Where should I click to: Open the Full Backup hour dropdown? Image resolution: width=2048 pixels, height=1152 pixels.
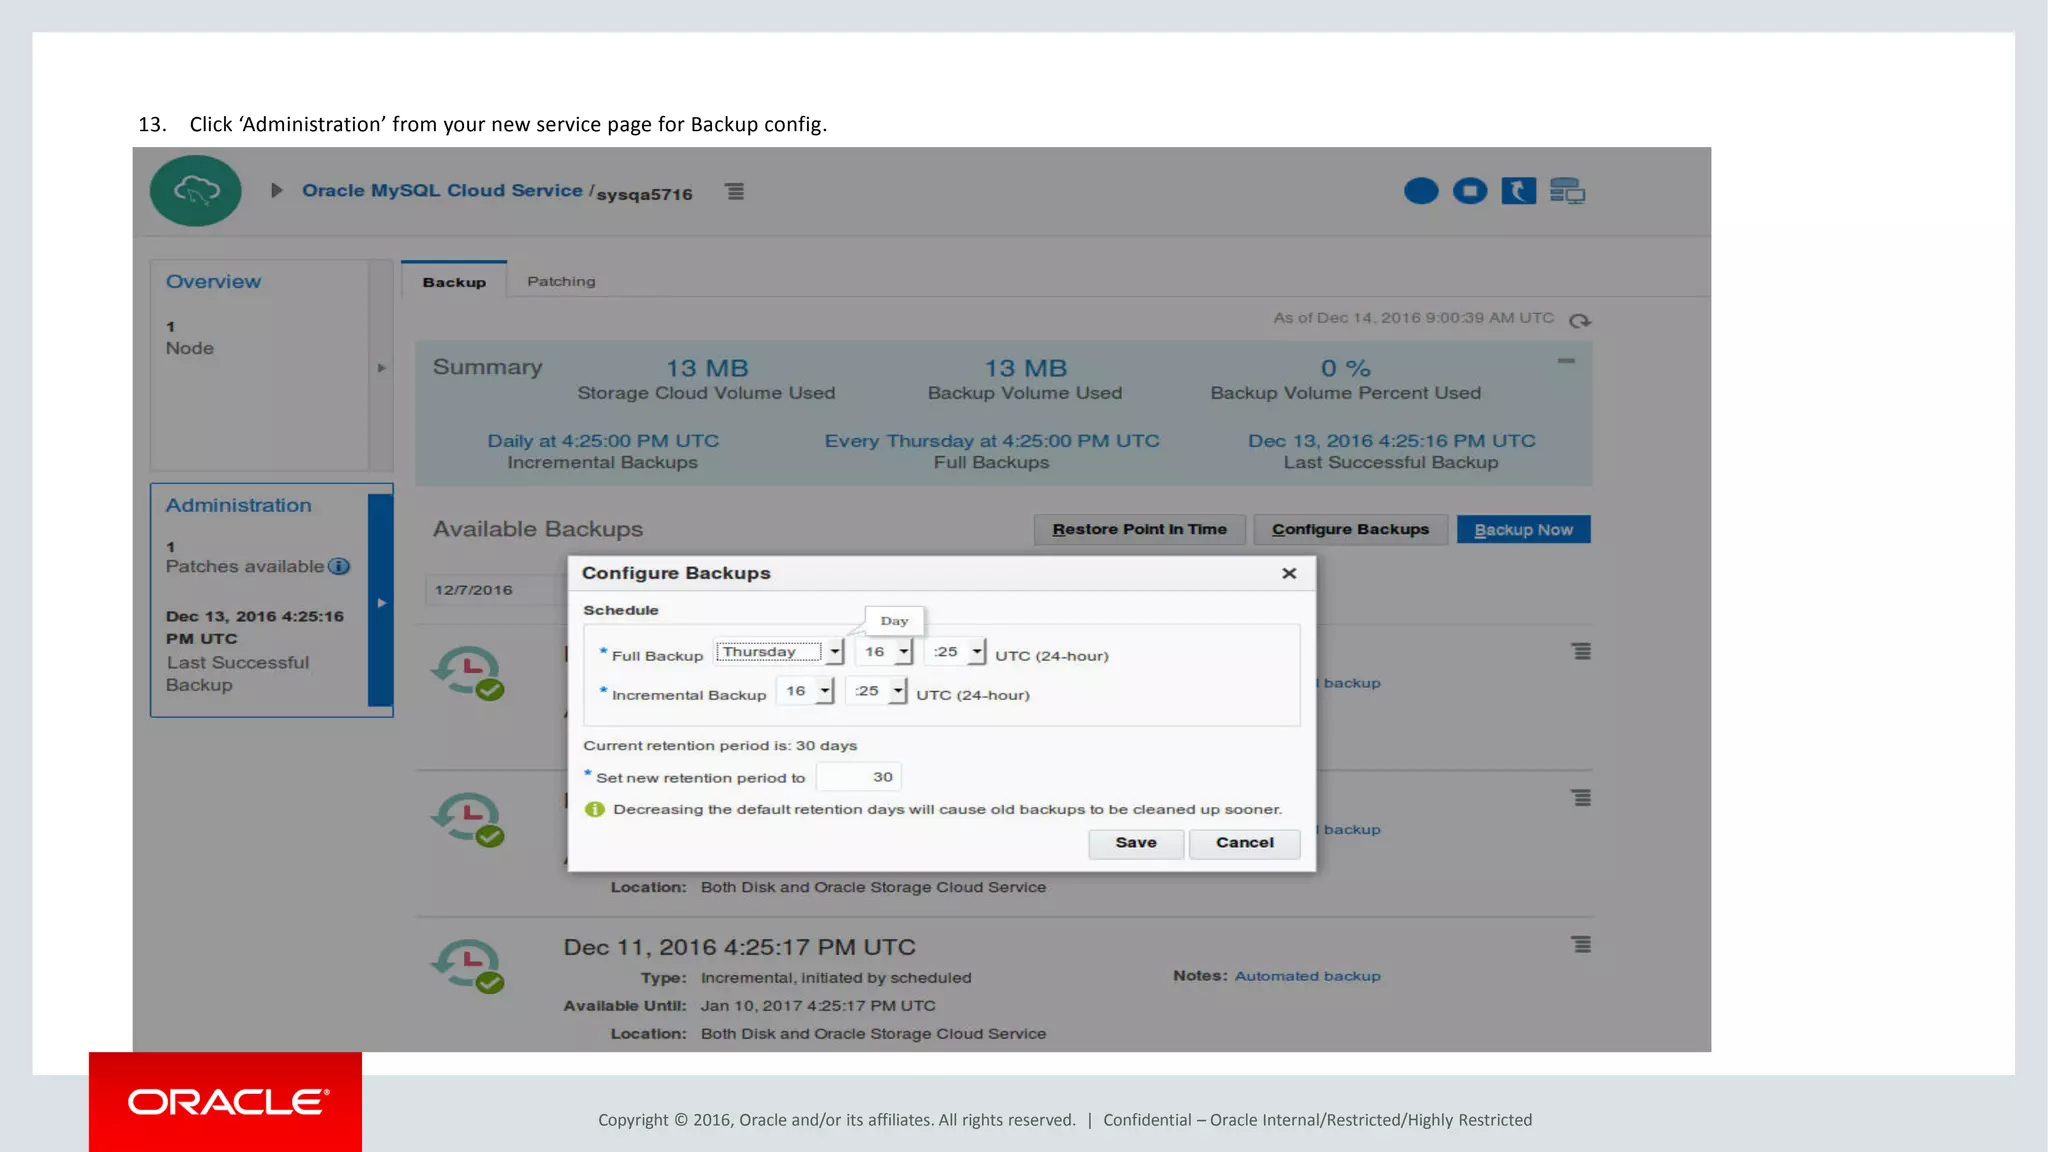(x=884, y=652)
